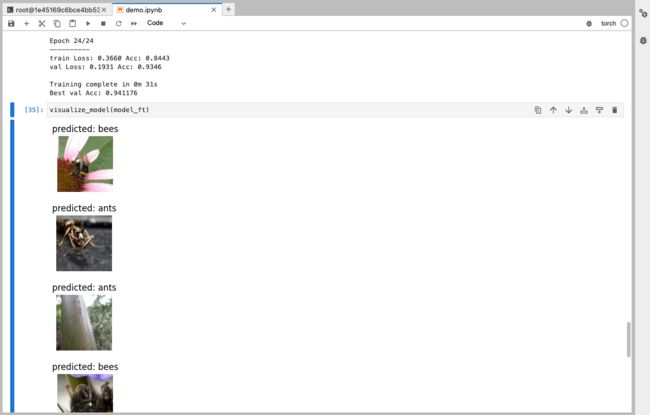Open a new launcher tab with plus

[x=228, y=9]
